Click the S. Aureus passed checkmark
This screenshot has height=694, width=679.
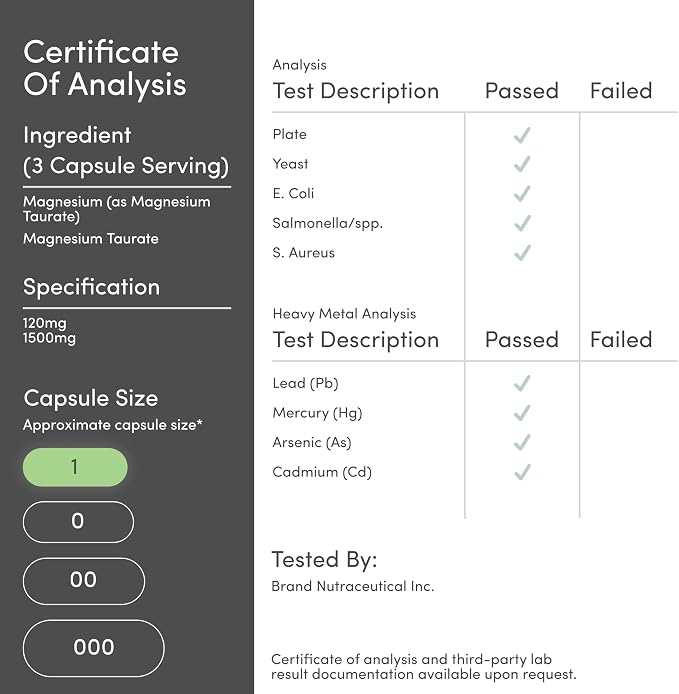(x=522, y=253)
